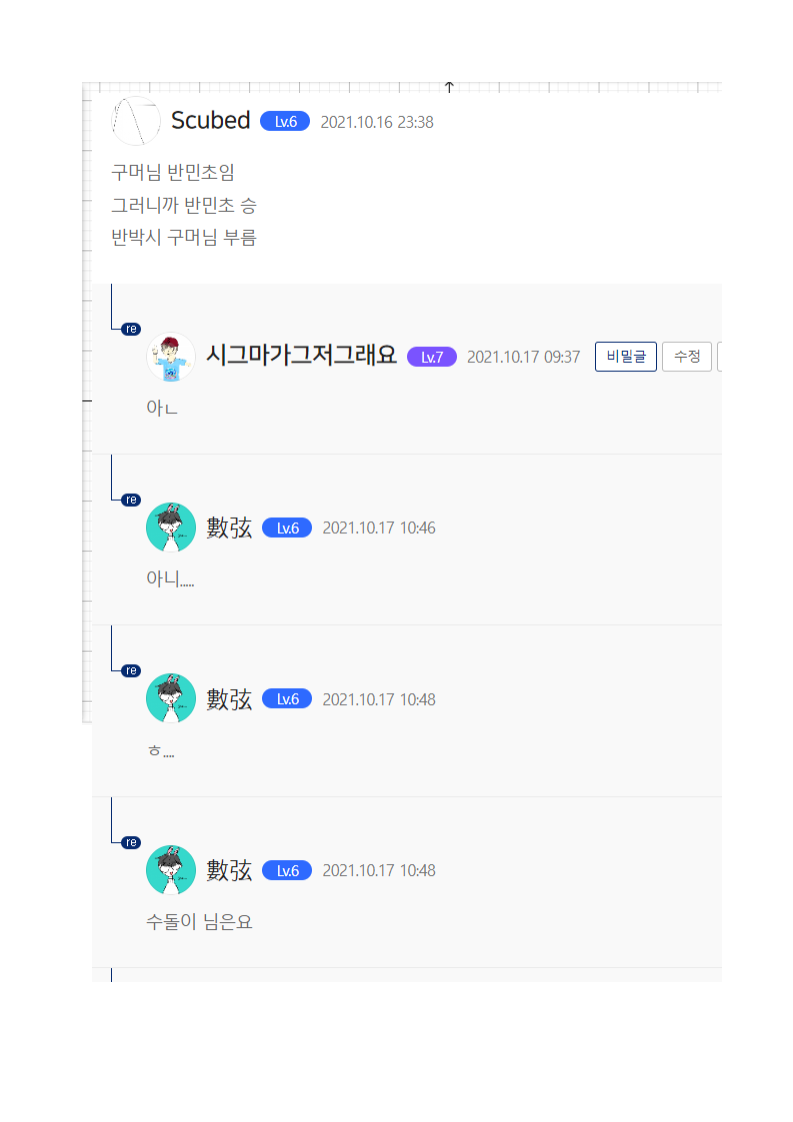Click 數弦's avatar on the 'ㅎ....' reply

(x=171, y=698)
